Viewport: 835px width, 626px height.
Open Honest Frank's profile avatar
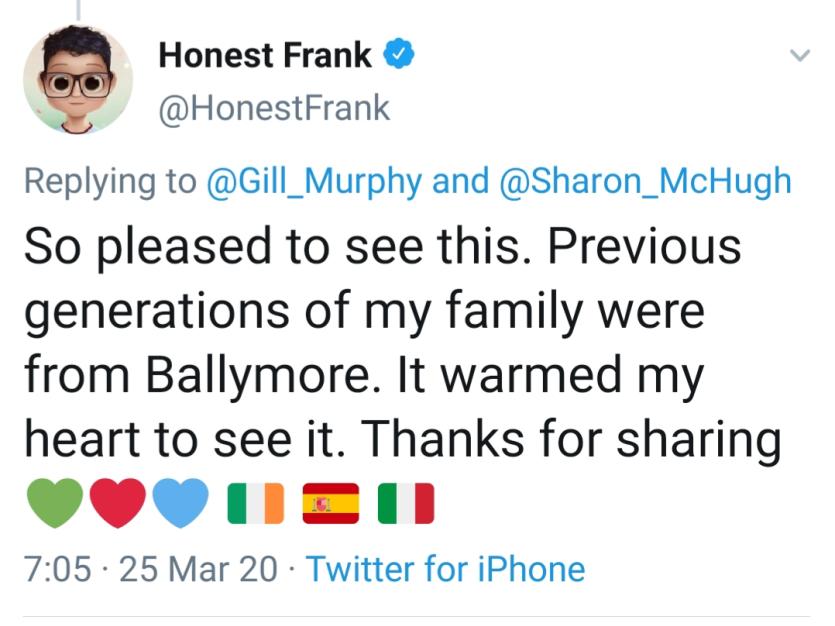78,78
